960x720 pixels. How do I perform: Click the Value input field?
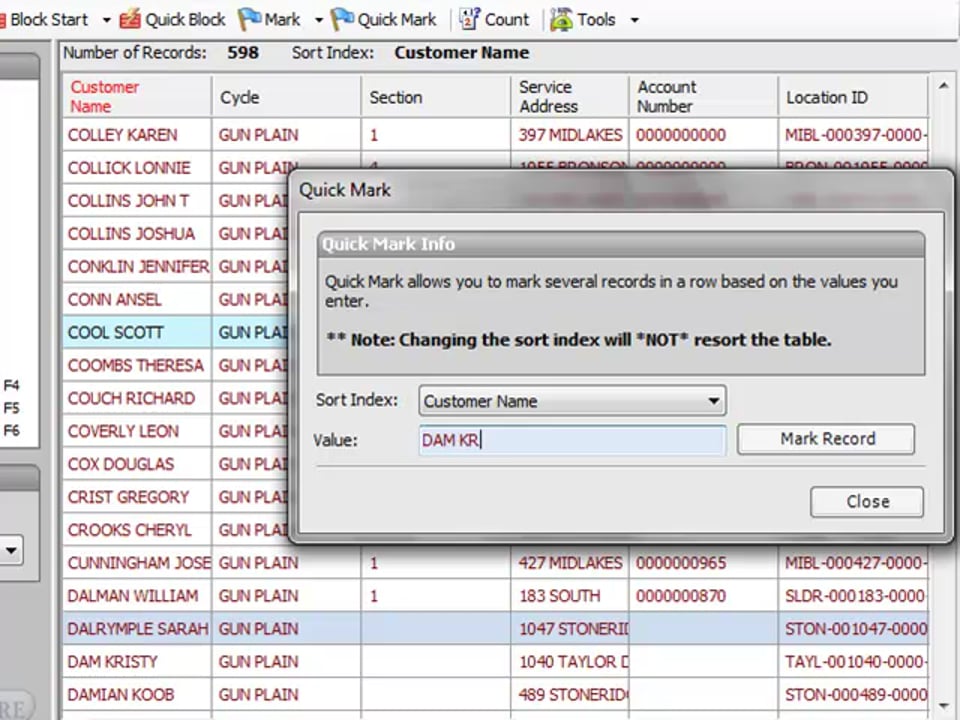click(x=572, y=440)
